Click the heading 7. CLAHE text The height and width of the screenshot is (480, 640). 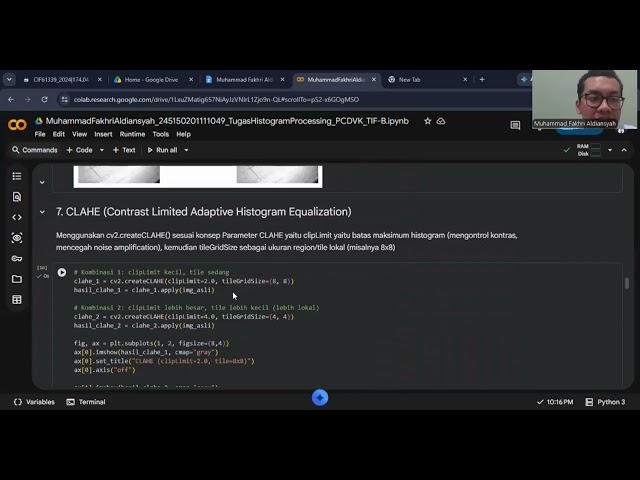pyautogui.click(x=204, y=212)
